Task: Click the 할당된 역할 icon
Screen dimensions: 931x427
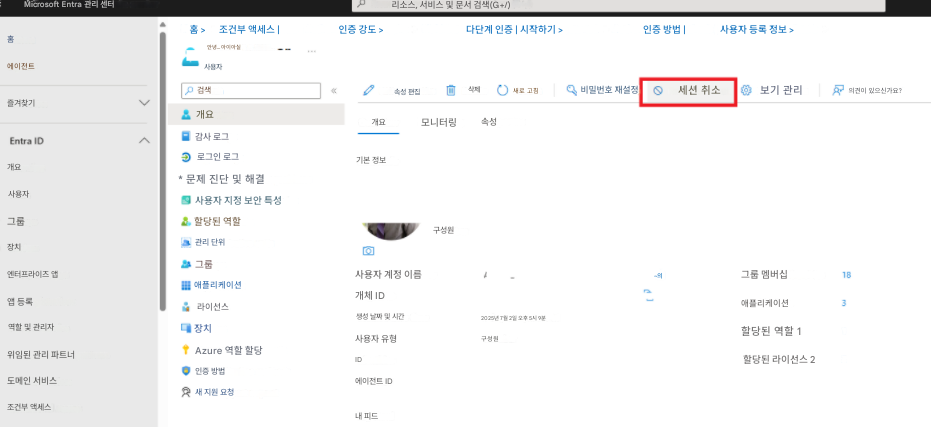Action: [x=186, y=222]
